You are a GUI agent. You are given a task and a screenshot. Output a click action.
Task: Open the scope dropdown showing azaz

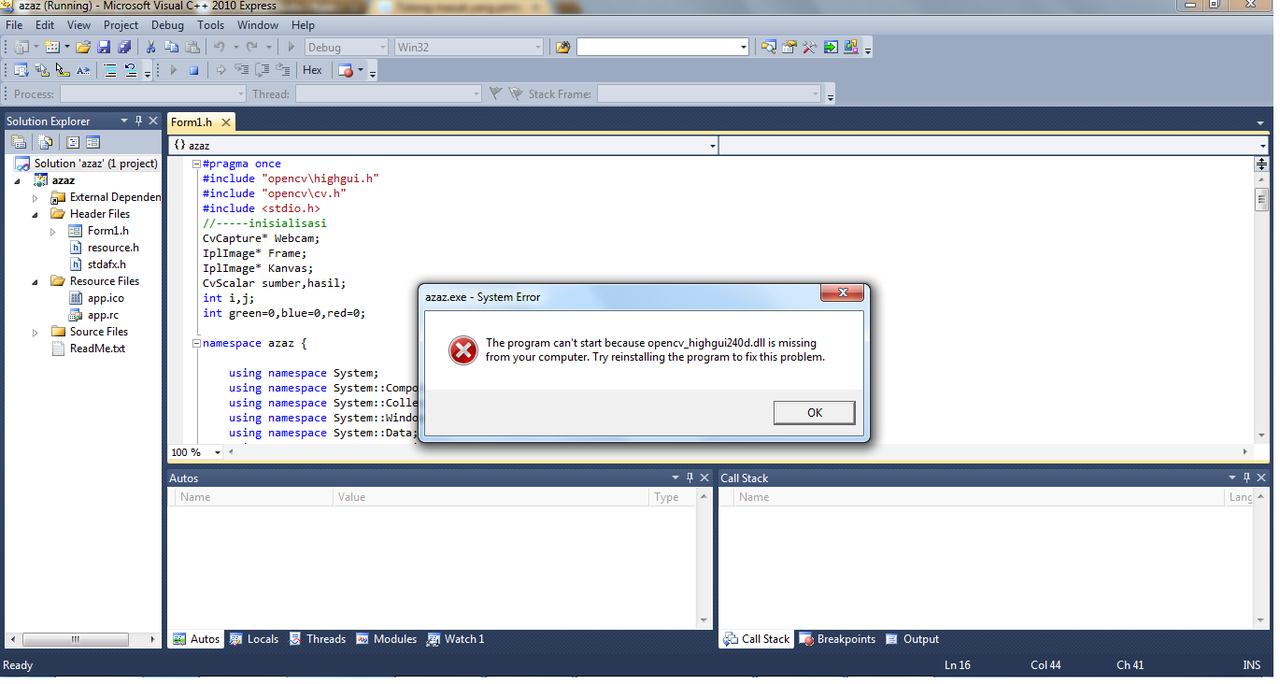coord(712,146)
